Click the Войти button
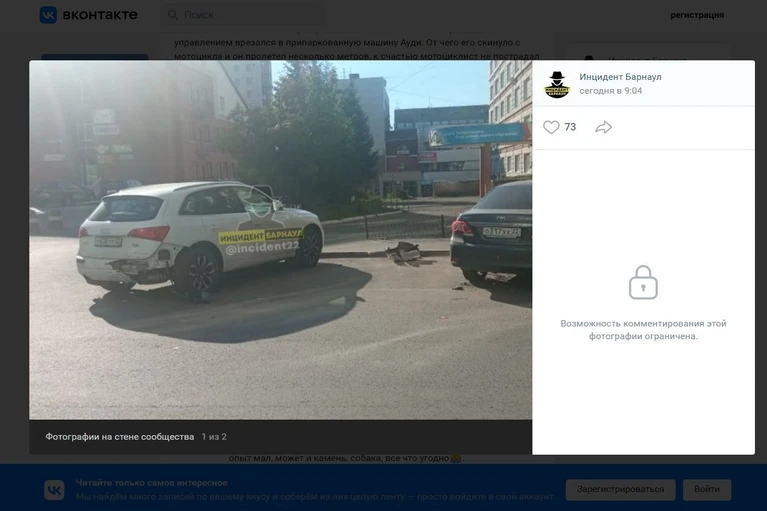This screenshot has height=511, width=767. pyautogui.click(x=707, y=489)
